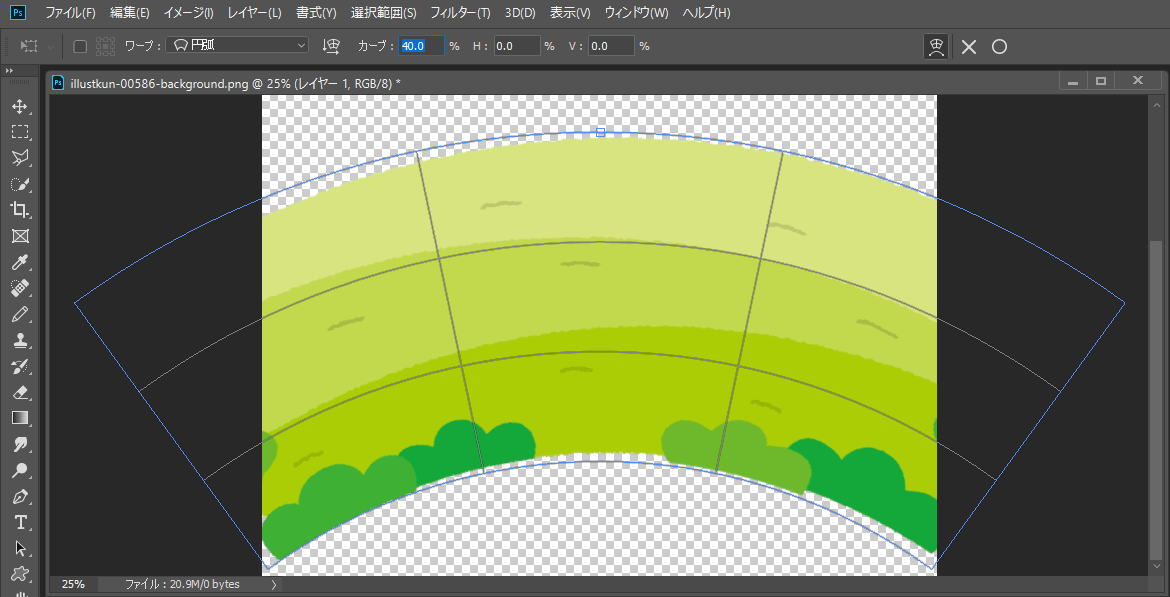Screen dimensions: 1170x597
Task: Select the Pencil tool
Action: pyautogui.click(x=20, y=313)
